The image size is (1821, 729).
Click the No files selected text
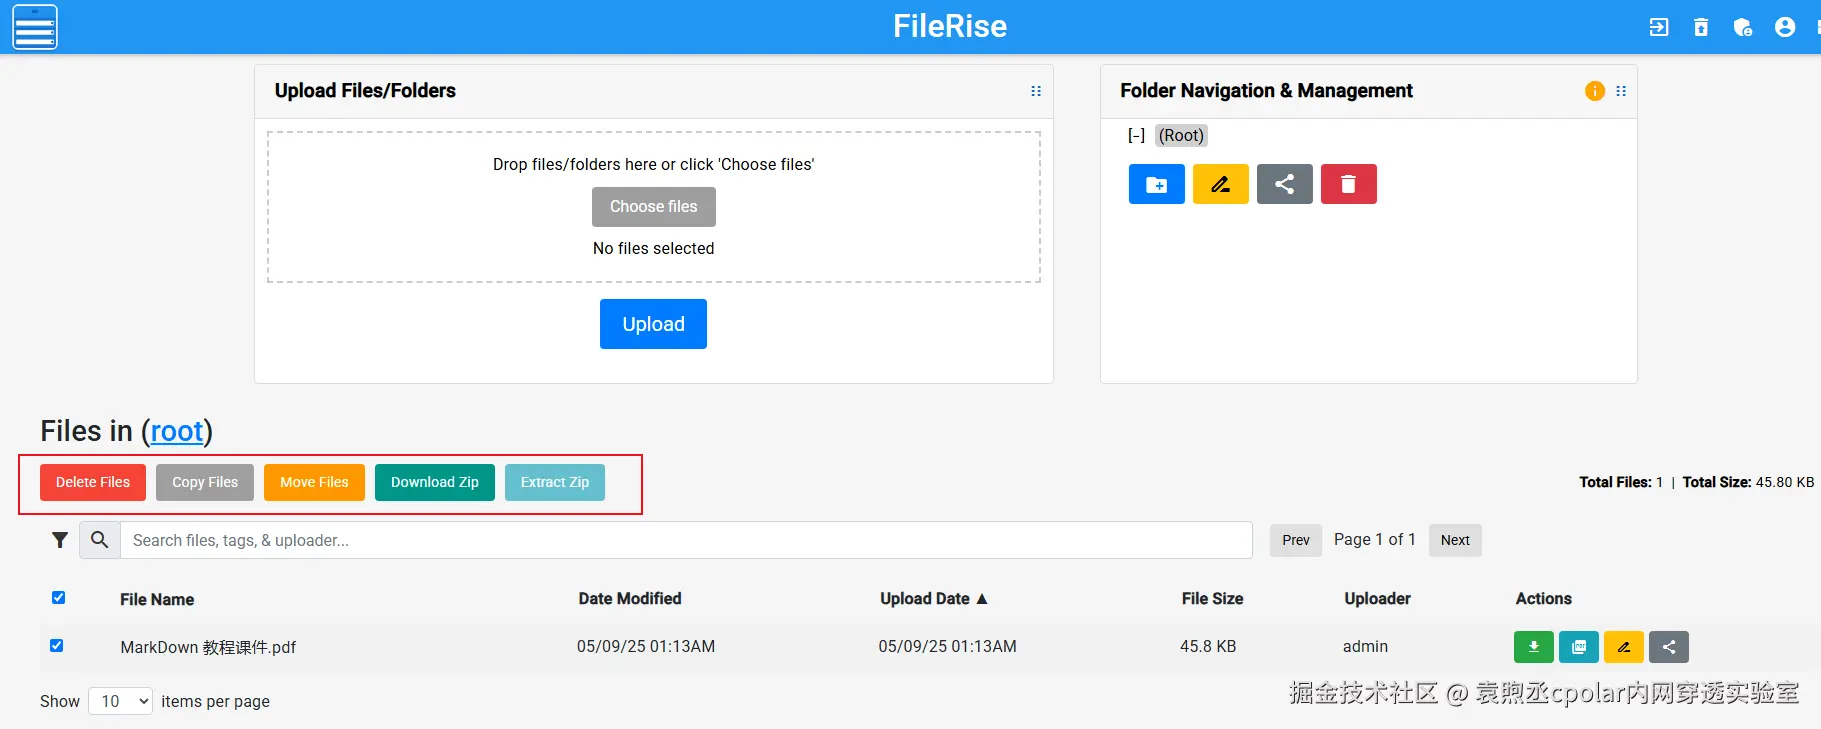tap(654, 248)
